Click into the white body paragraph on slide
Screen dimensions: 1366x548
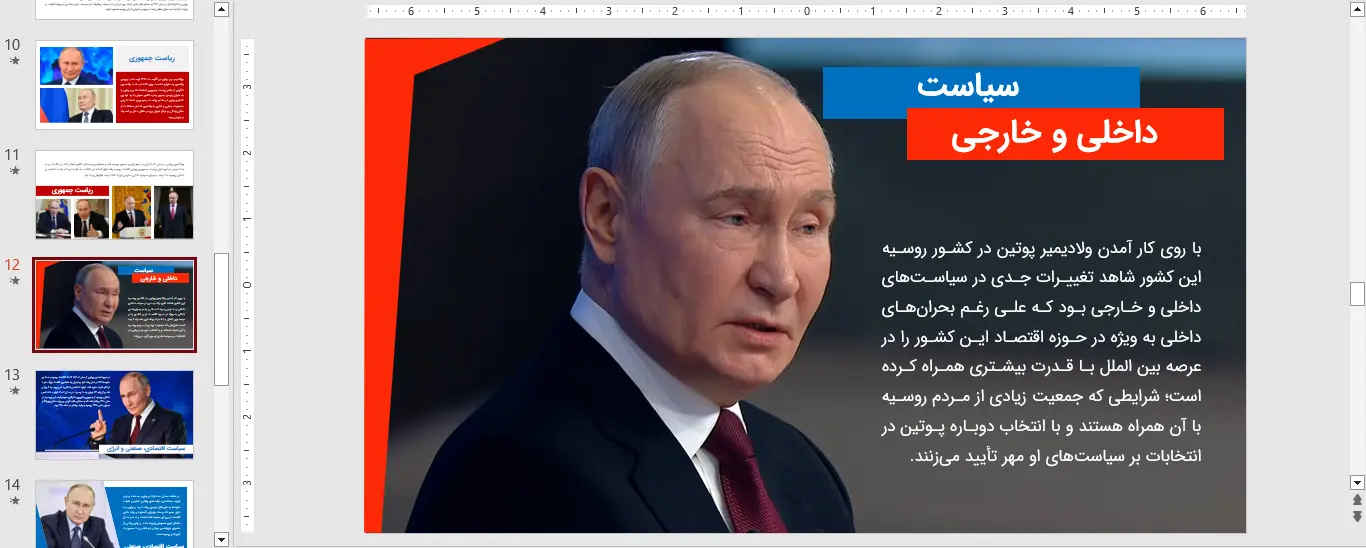(x=1040, y=351)
